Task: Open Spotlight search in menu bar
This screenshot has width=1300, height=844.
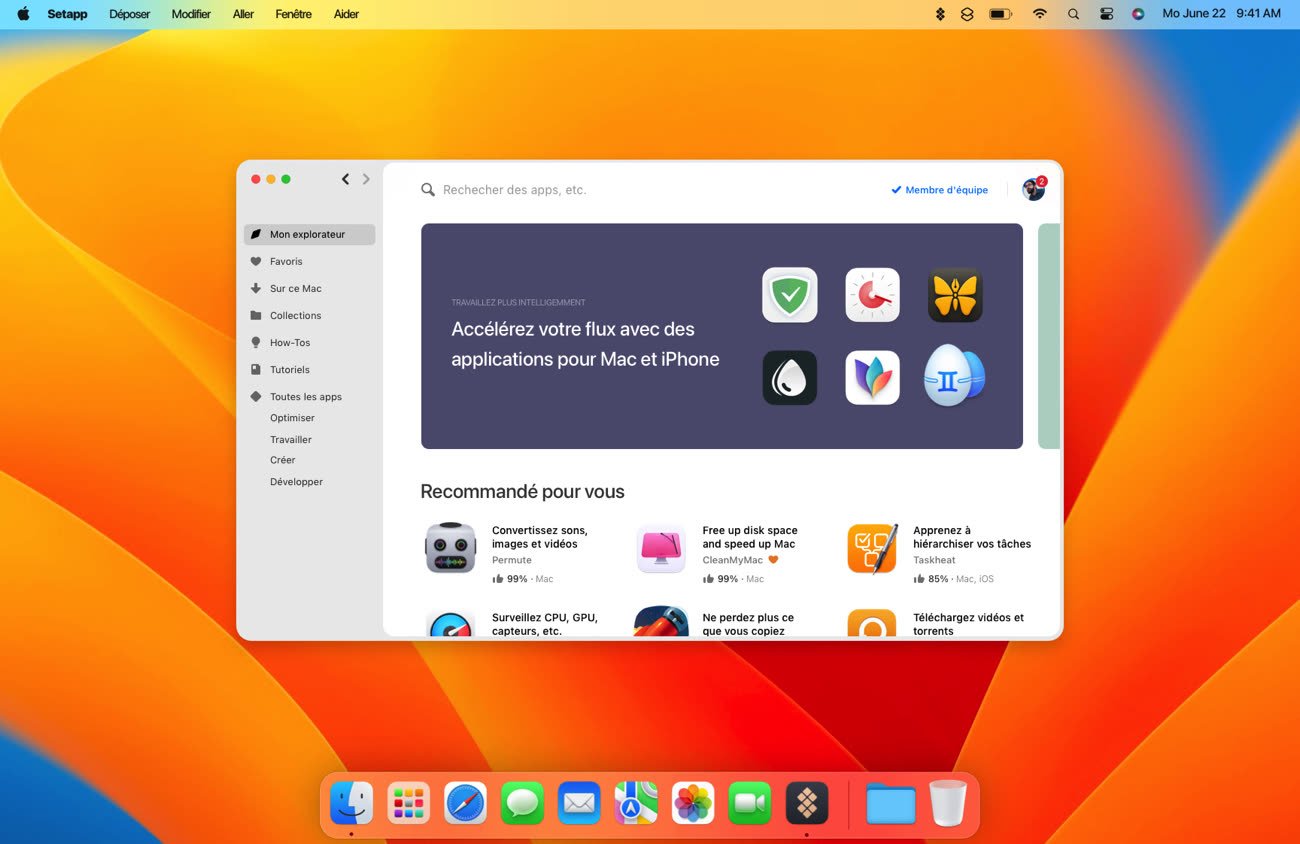Action: coord(1073,14)
